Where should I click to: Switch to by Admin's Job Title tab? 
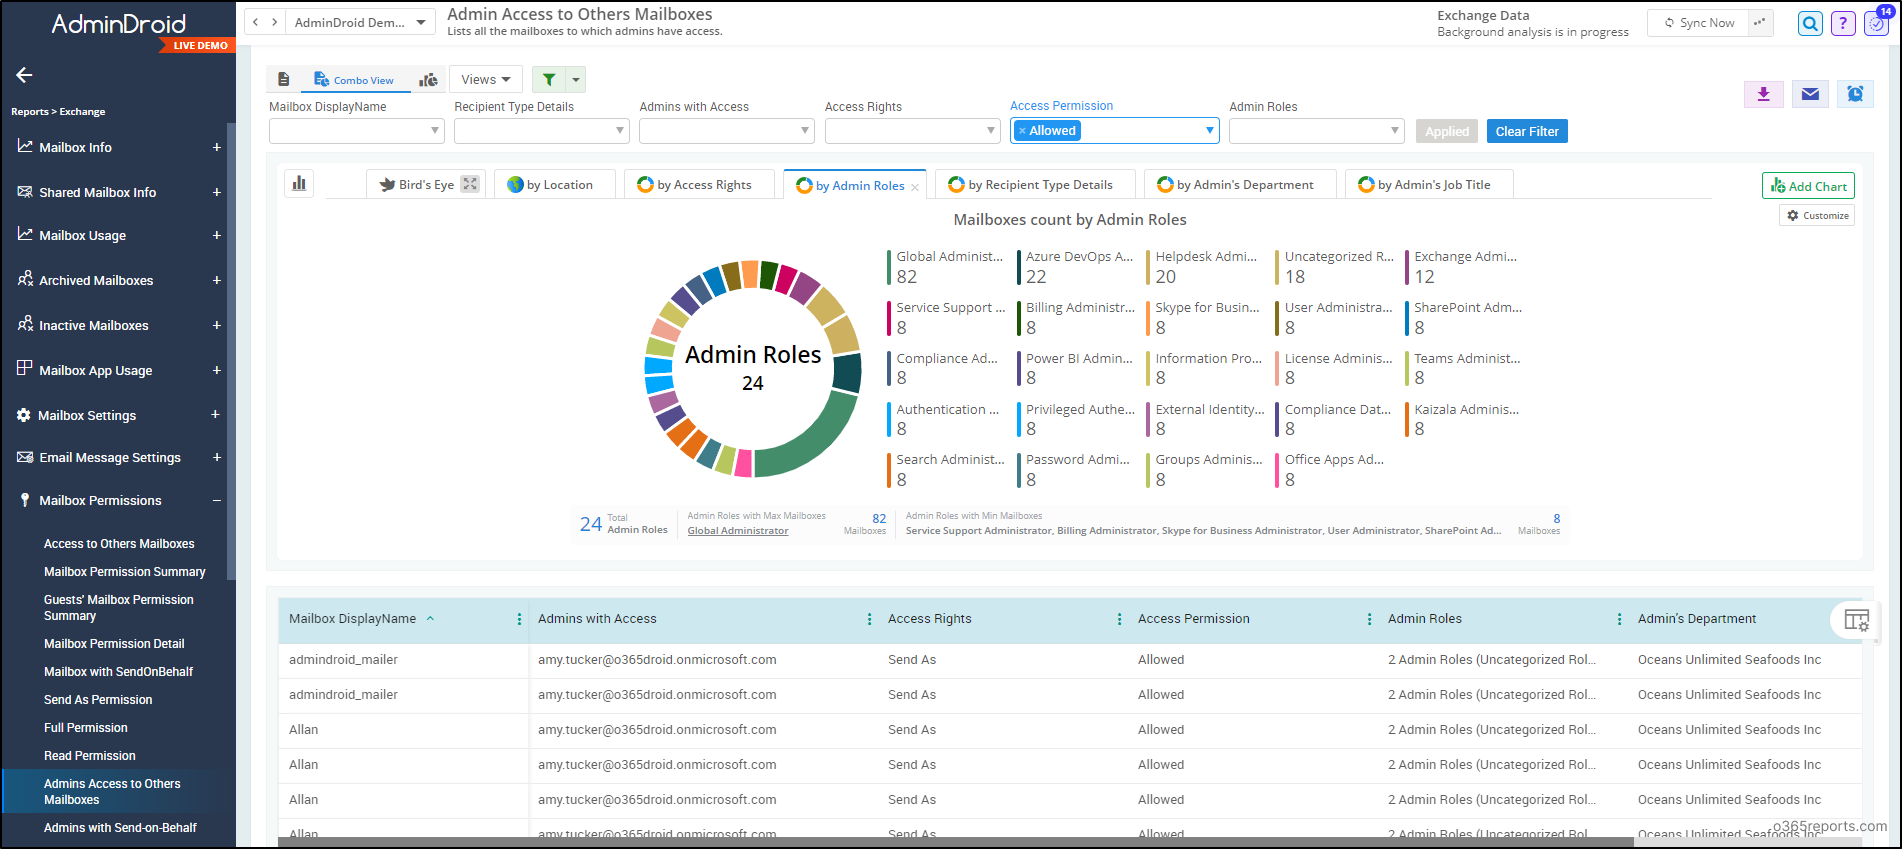1429,185
